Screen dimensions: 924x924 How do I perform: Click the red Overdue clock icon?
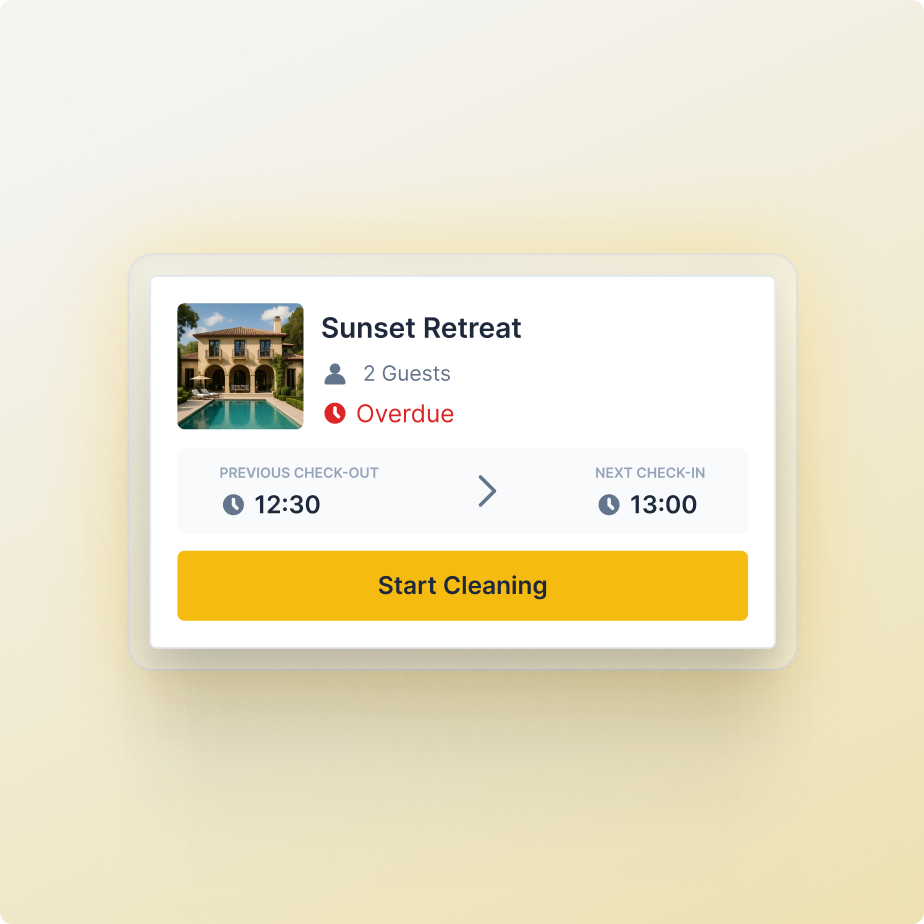(335, 413)
